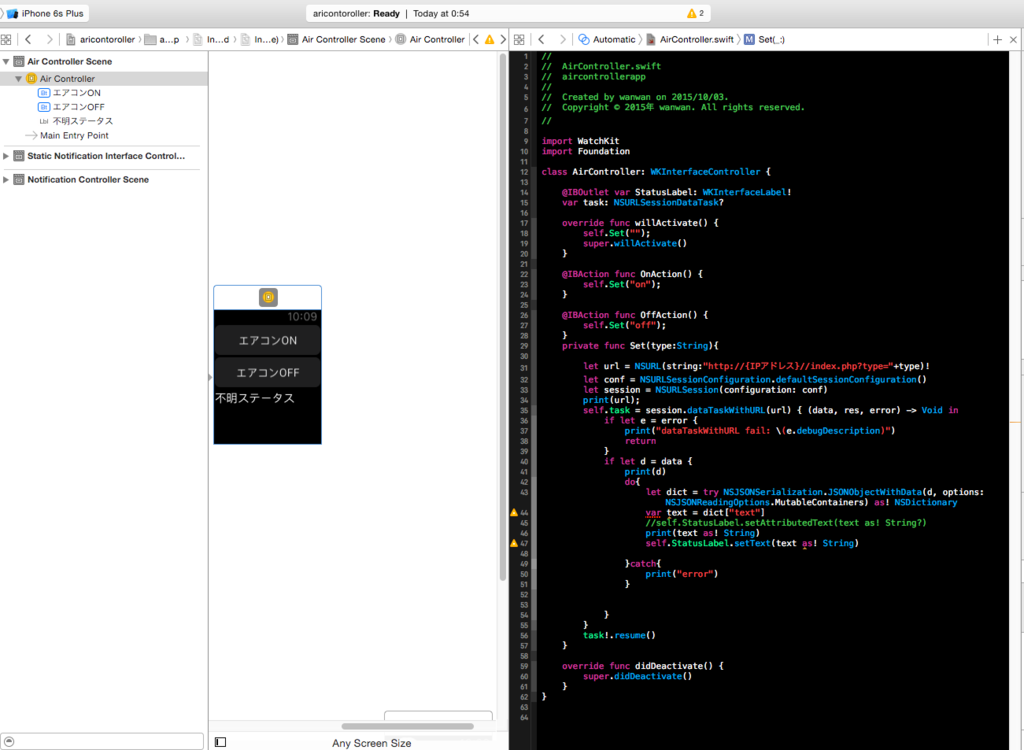Open Air Controller Scene jump bar segment
The image size is (1024, 750).
click(x=336, y=39)
